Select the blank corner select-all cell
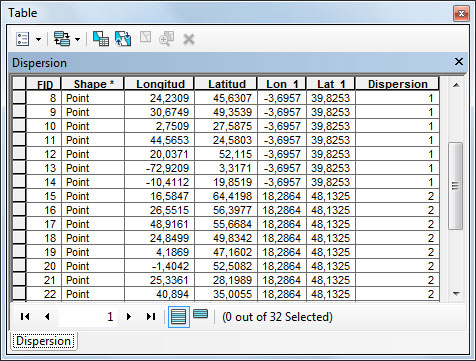The image size is (476, 361). pyautogui.click(x=19, y=83)
